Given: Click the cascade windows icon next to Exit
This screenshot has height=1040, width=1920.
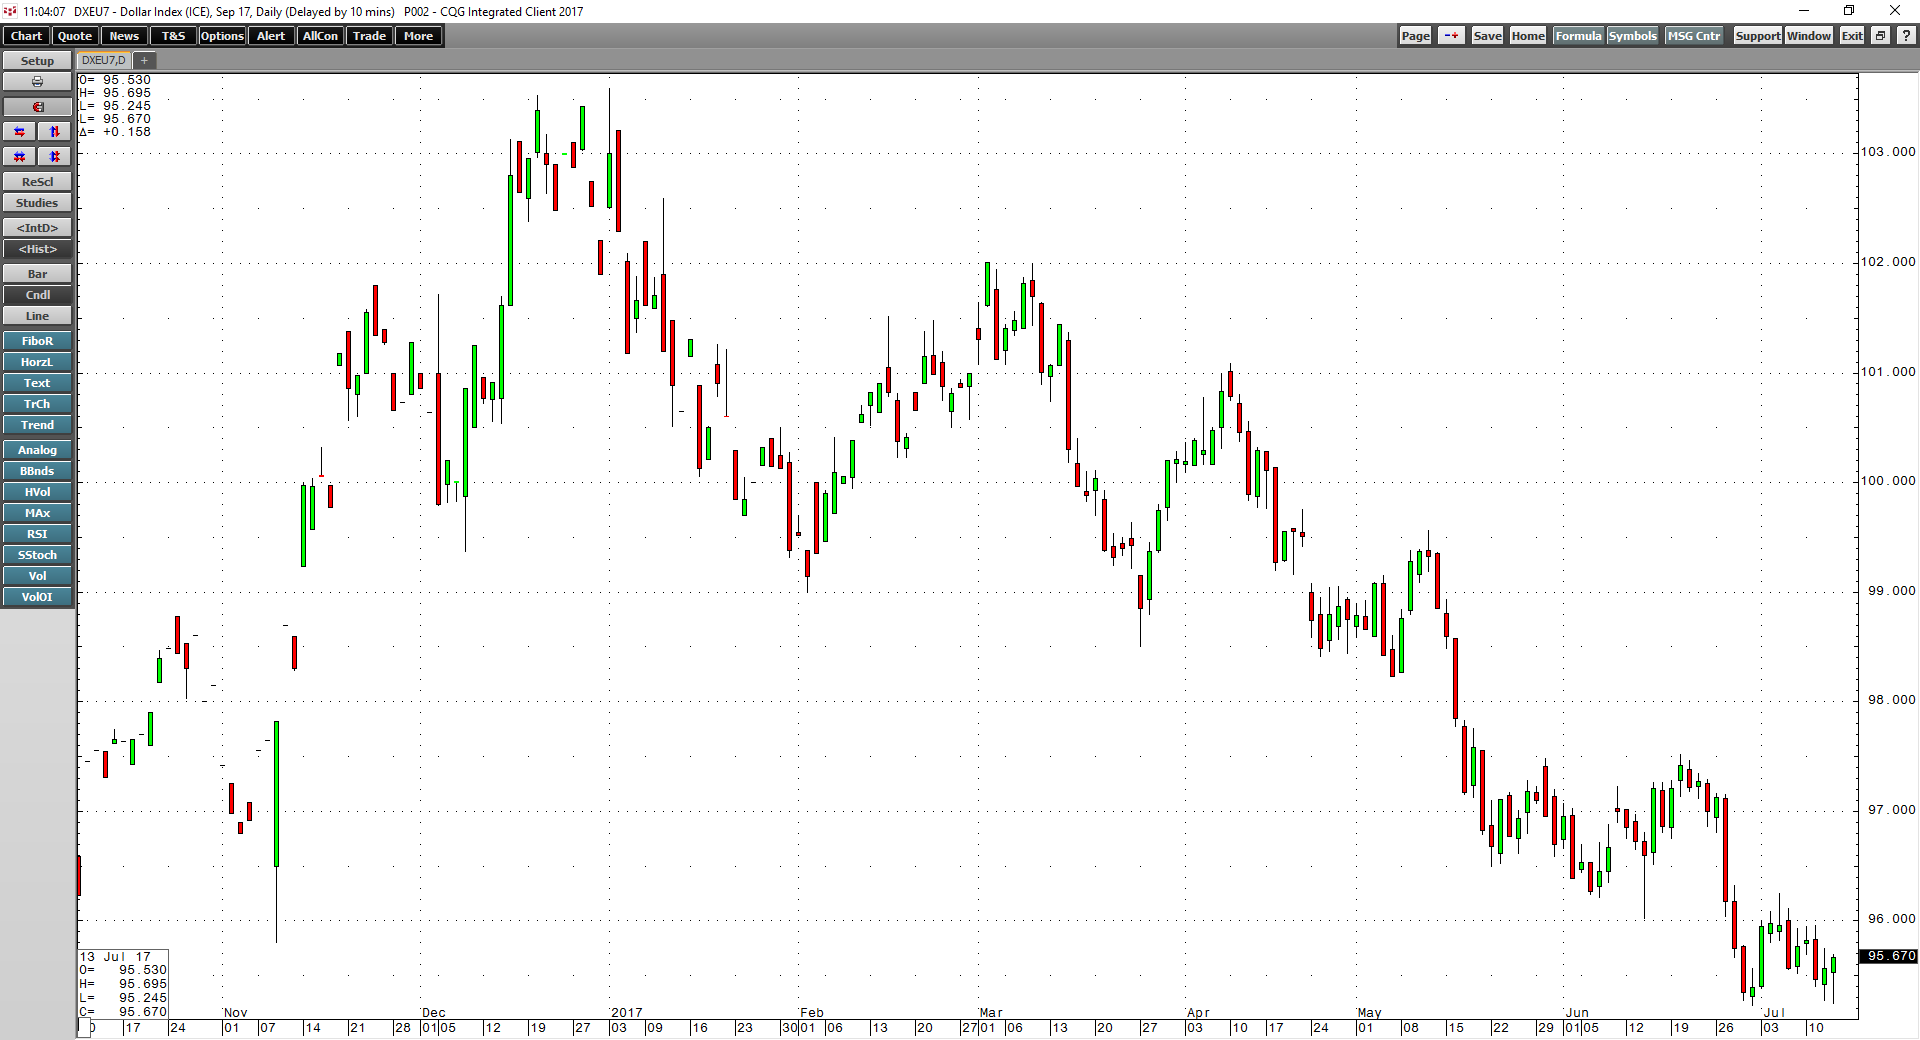Looking at the screenshot, I should pyautogui.click(x=1880, y=36).
